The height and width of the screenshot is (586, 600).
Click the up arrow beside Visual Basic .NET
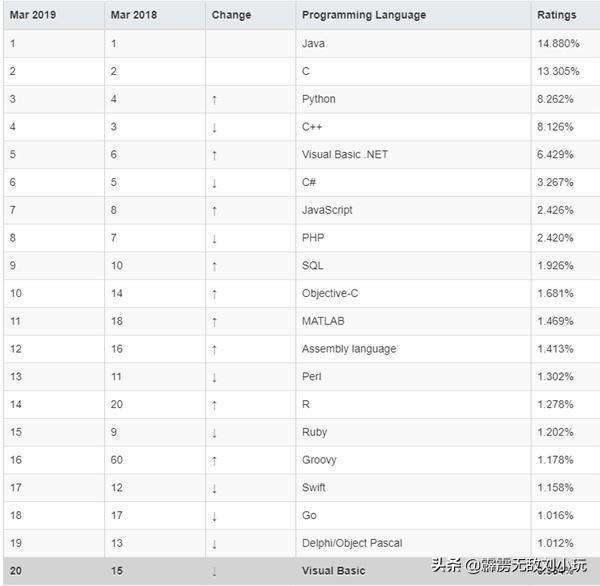click(x=214, y=156)
